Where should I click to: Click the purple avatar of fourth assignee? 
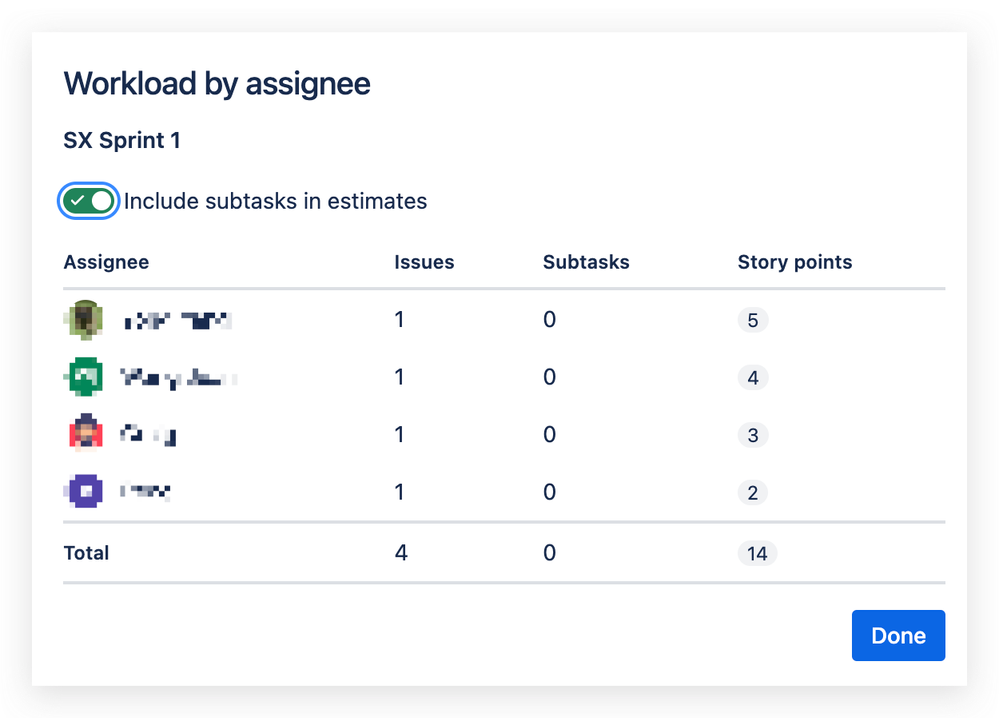coord(85,491)
